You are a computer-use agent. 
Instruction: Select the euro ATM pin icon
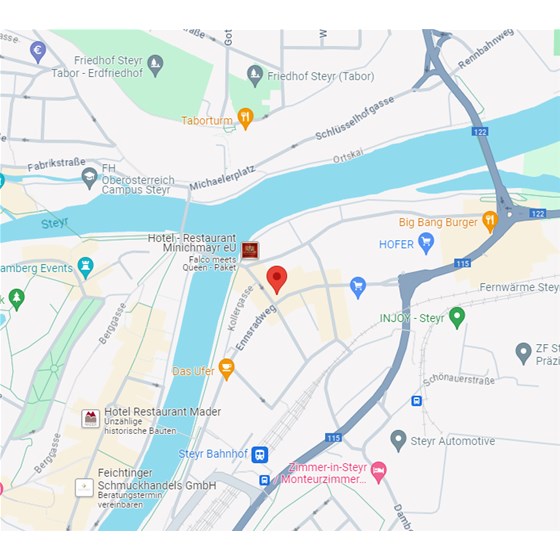[x=38, y=52]
